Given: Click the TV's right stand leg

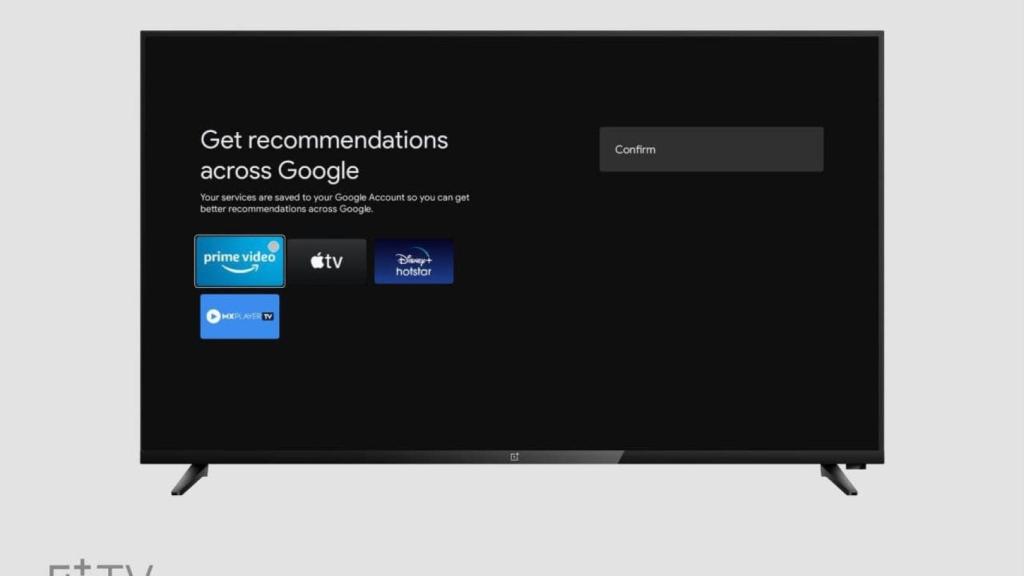Looking at the screenshot, I should click(x=838, y=478).
